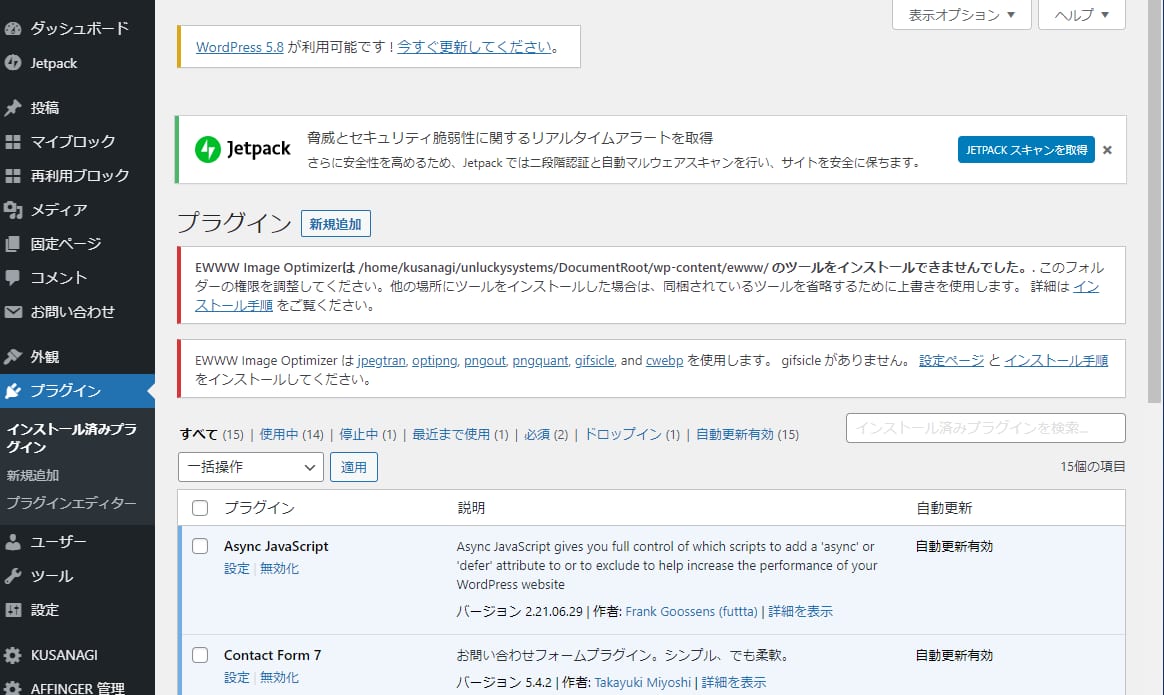Filter plugins by 停止中 (1)
The image size is (1164, 695).
(x=367, y=434)
